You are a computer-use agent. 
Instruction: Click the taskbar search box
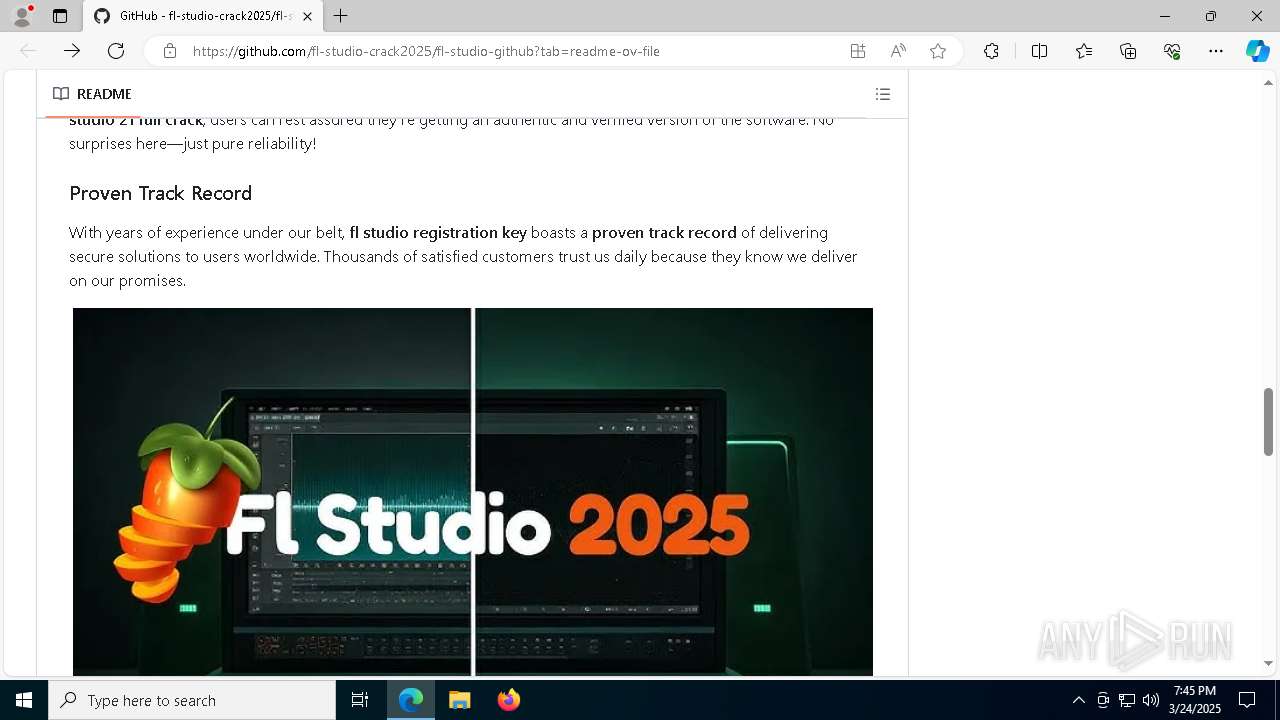coord(192,700)
